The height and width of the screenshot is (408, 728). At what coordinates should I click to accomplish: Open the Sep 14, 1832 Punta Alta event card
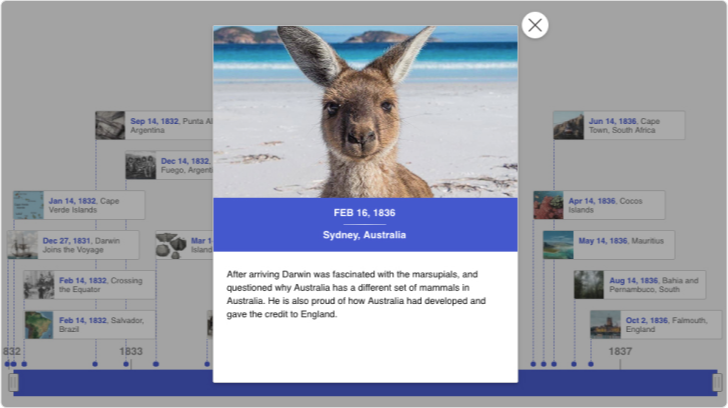point(154,125)
